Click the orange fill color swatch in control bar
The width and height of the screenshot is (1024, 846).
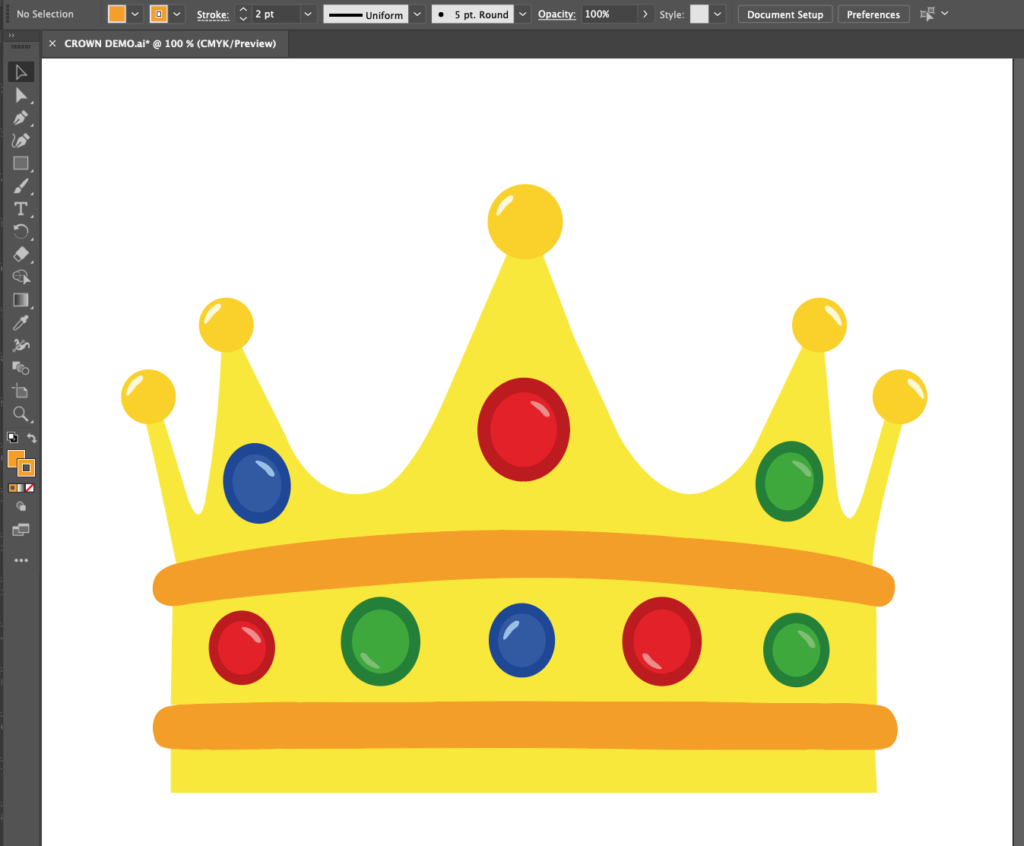click(117, 15)
